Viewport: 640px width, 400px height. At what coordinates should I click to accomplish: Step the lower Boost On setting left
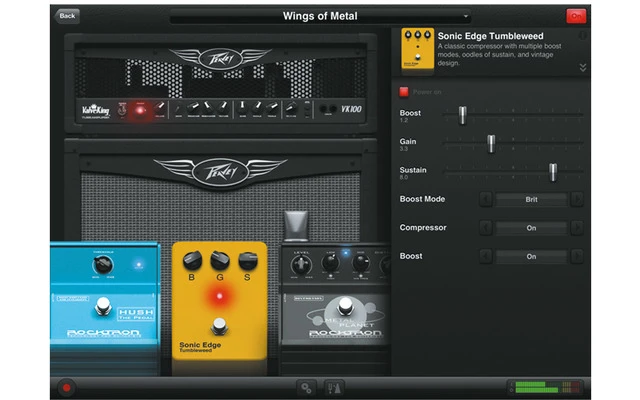pyautogui.click(x=486, y=256)
